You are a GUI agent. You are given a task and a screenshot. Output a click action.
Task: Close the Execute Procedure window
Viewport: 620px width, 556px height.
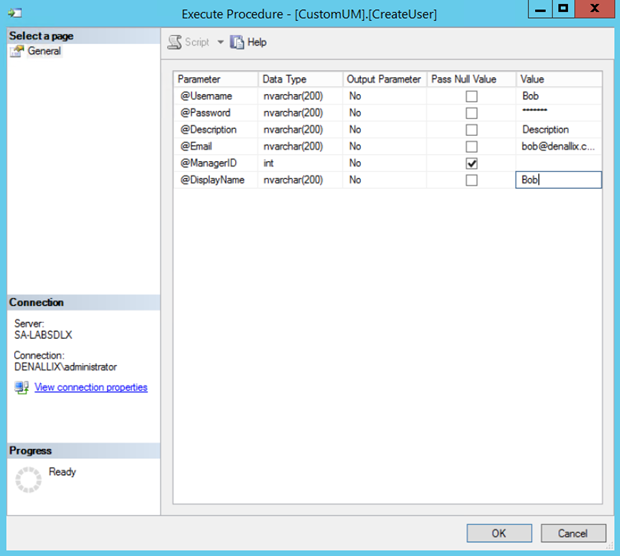coord(594,9)
